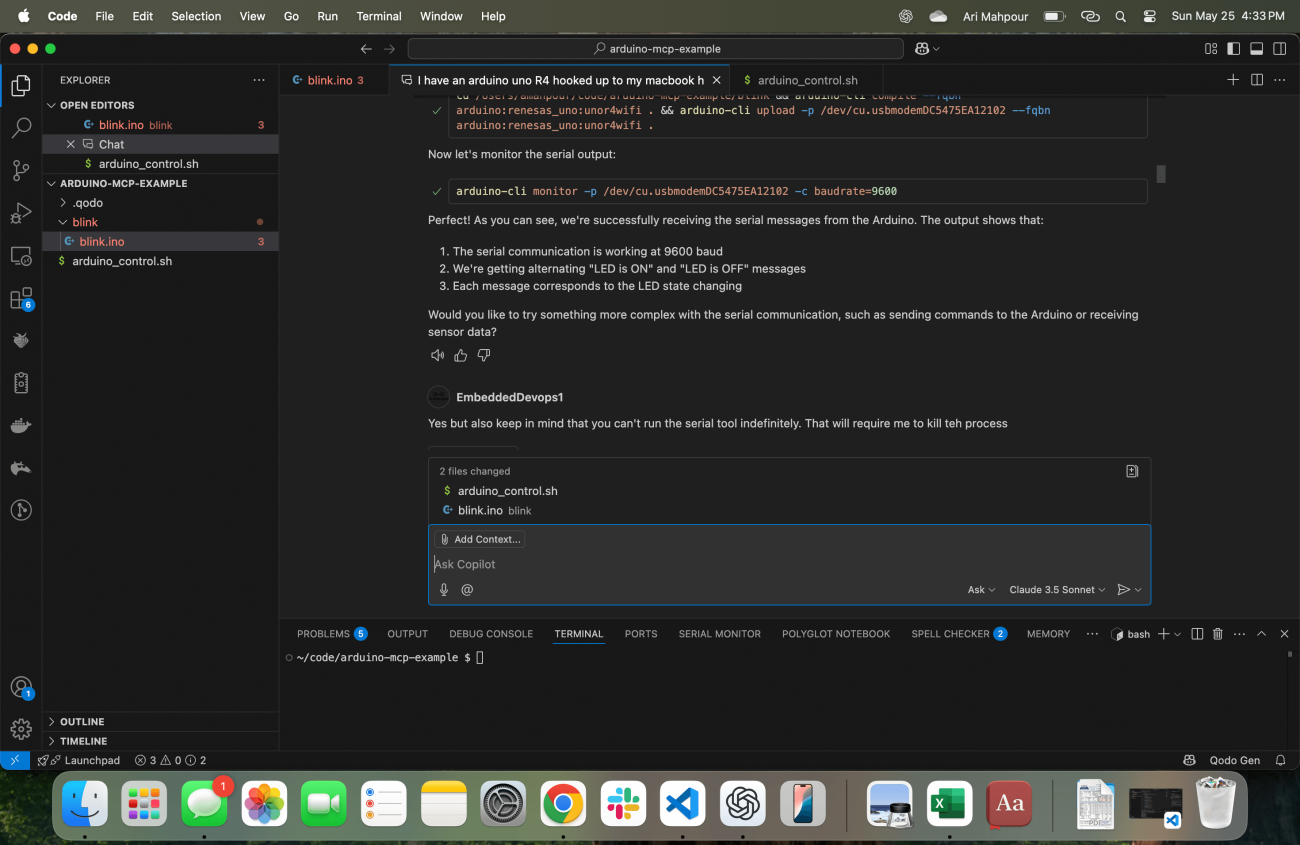Open the Remote Explorer view

point(21,256)
